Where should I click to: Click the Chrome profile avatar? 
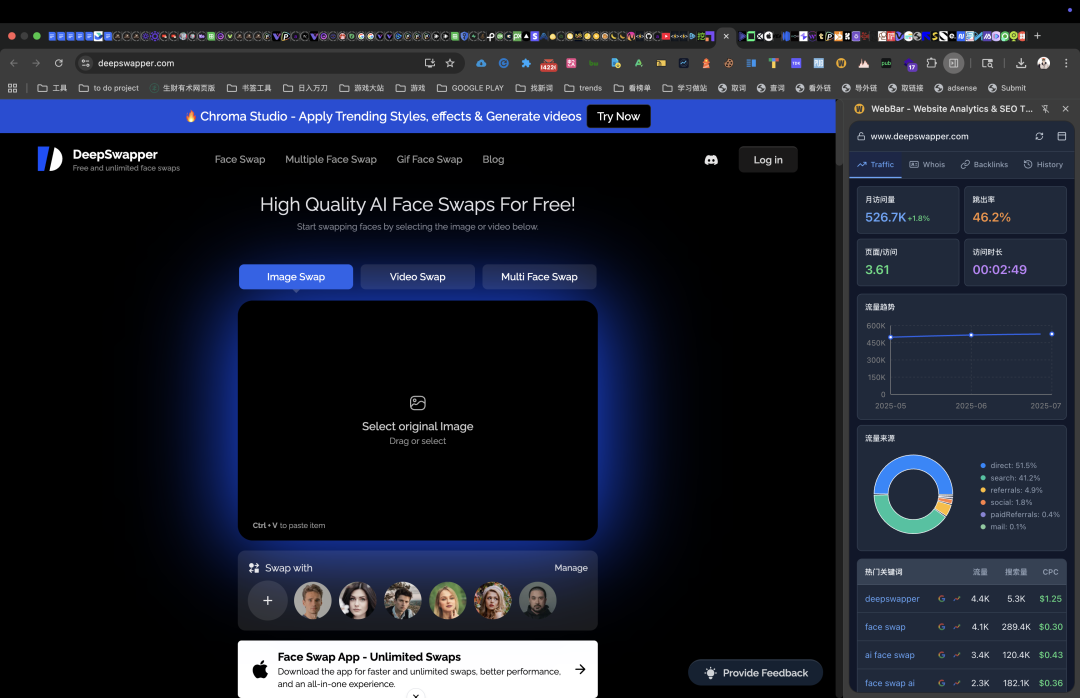[1043, 63]
